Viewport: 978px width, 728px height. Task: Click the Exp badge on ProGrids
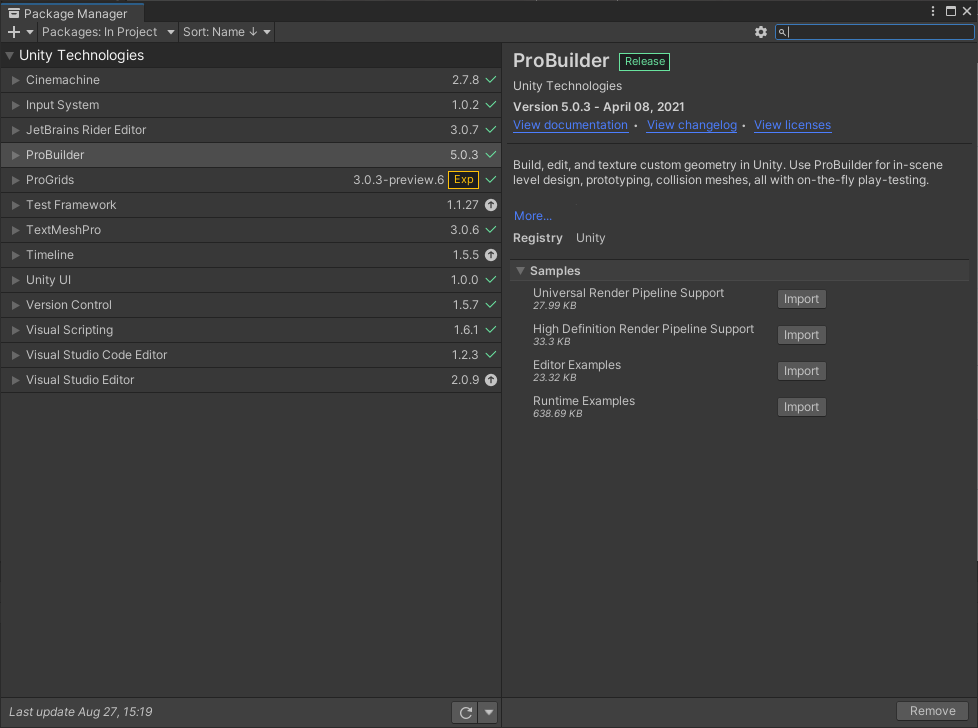(x=463, y=180)
